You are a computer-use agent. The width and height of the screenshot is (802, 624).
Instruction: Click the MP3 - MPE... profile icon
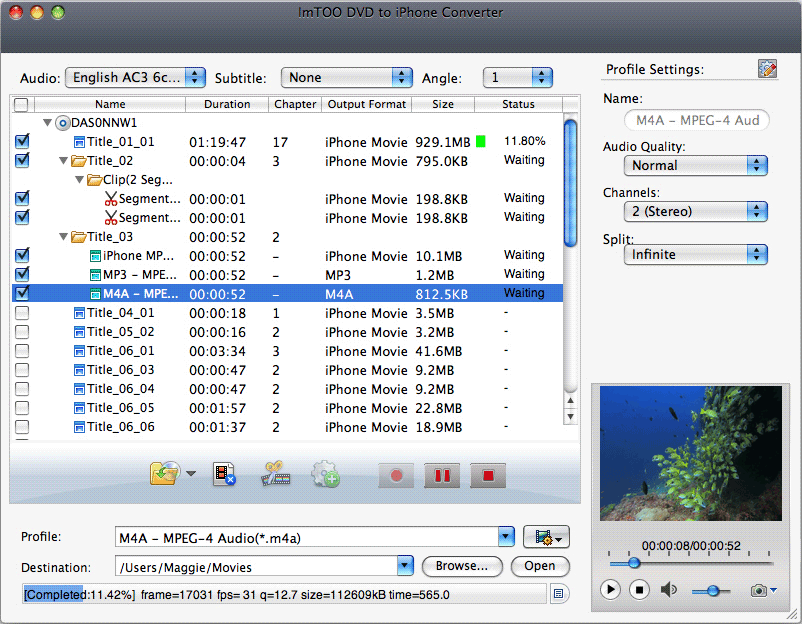tap(95, 275)
